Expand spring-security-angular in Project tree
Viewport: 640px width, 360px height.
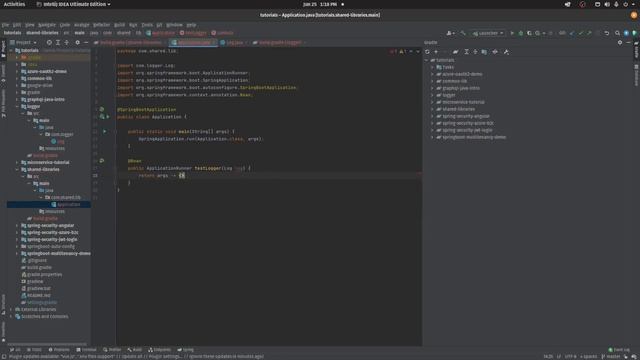pyautogui.click(x=17, y=225)
